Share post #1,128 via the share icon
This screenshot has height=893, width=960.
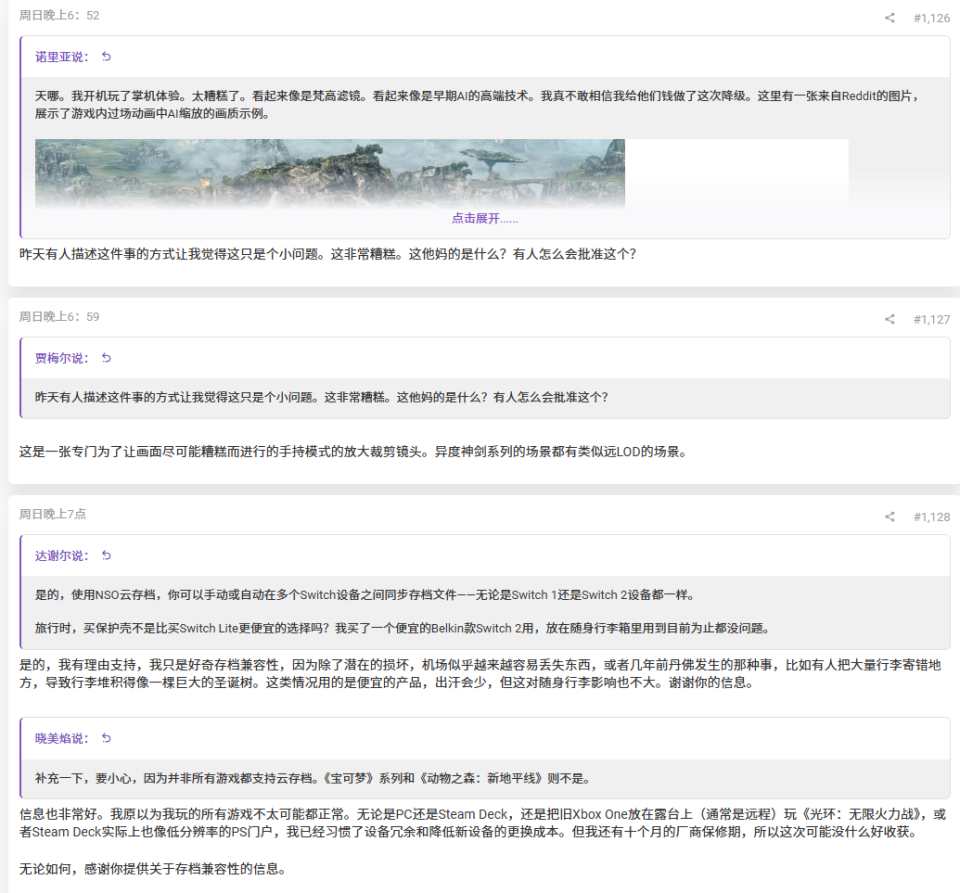[x=889, y=518]
